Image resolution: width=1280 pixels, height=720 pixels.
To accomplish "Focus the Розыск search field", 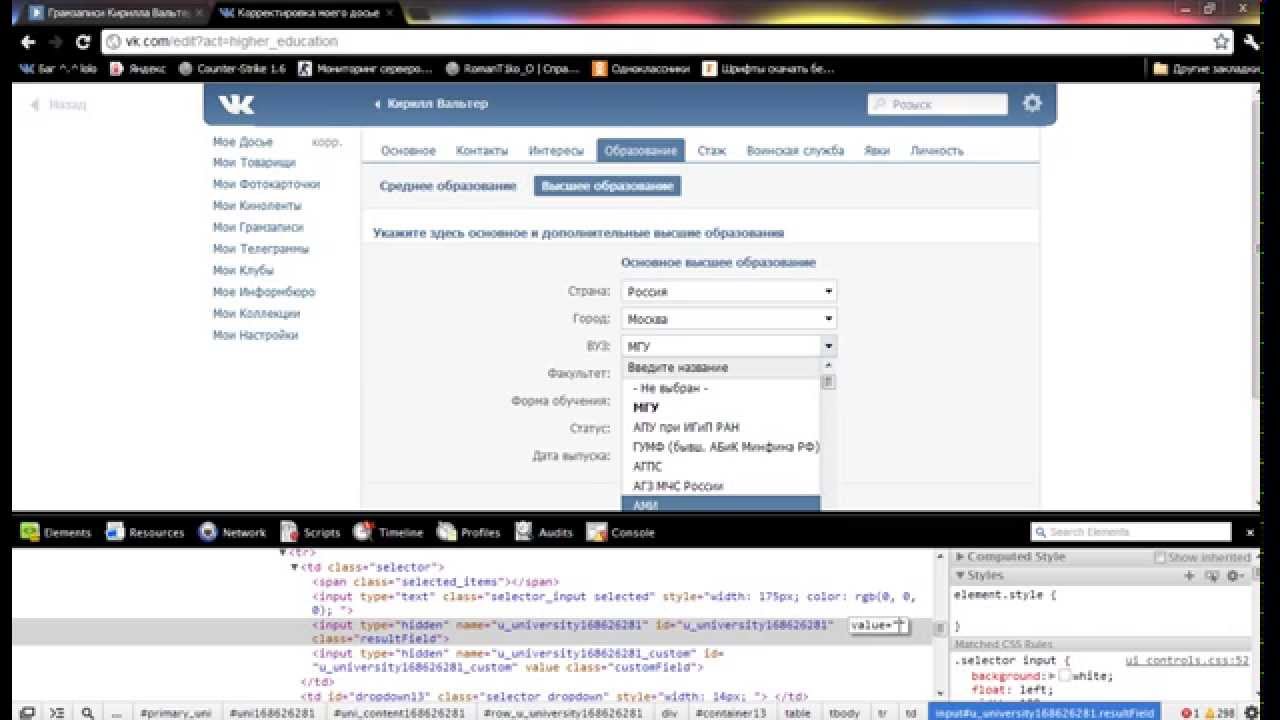I will (x=938, y=104).
